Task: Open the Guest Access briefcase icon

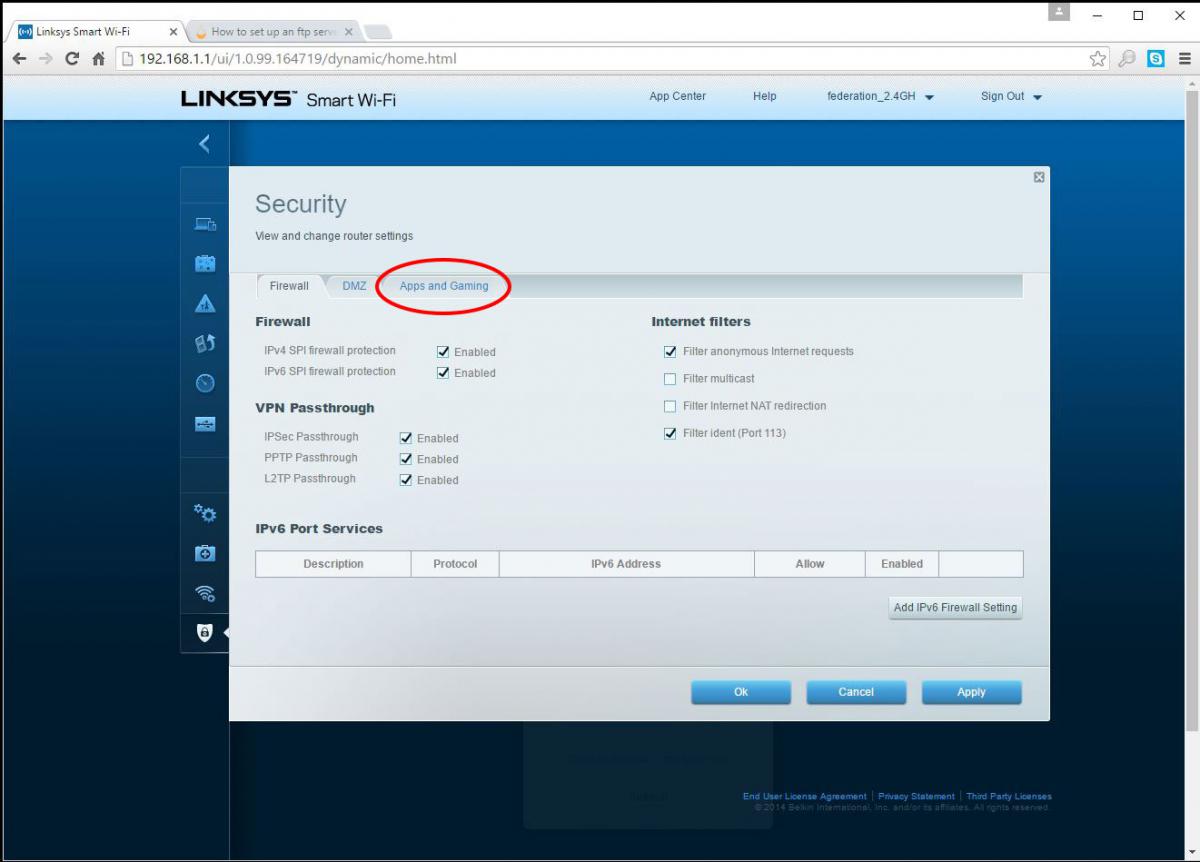Action: pos(204,264)
